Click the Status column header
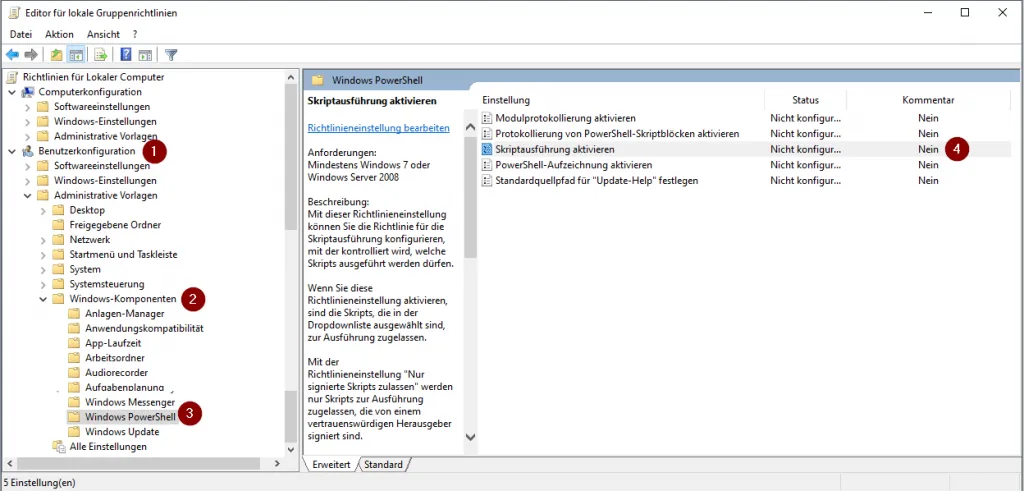This screenshot has width=1024, height=491. tap(805, 100)
